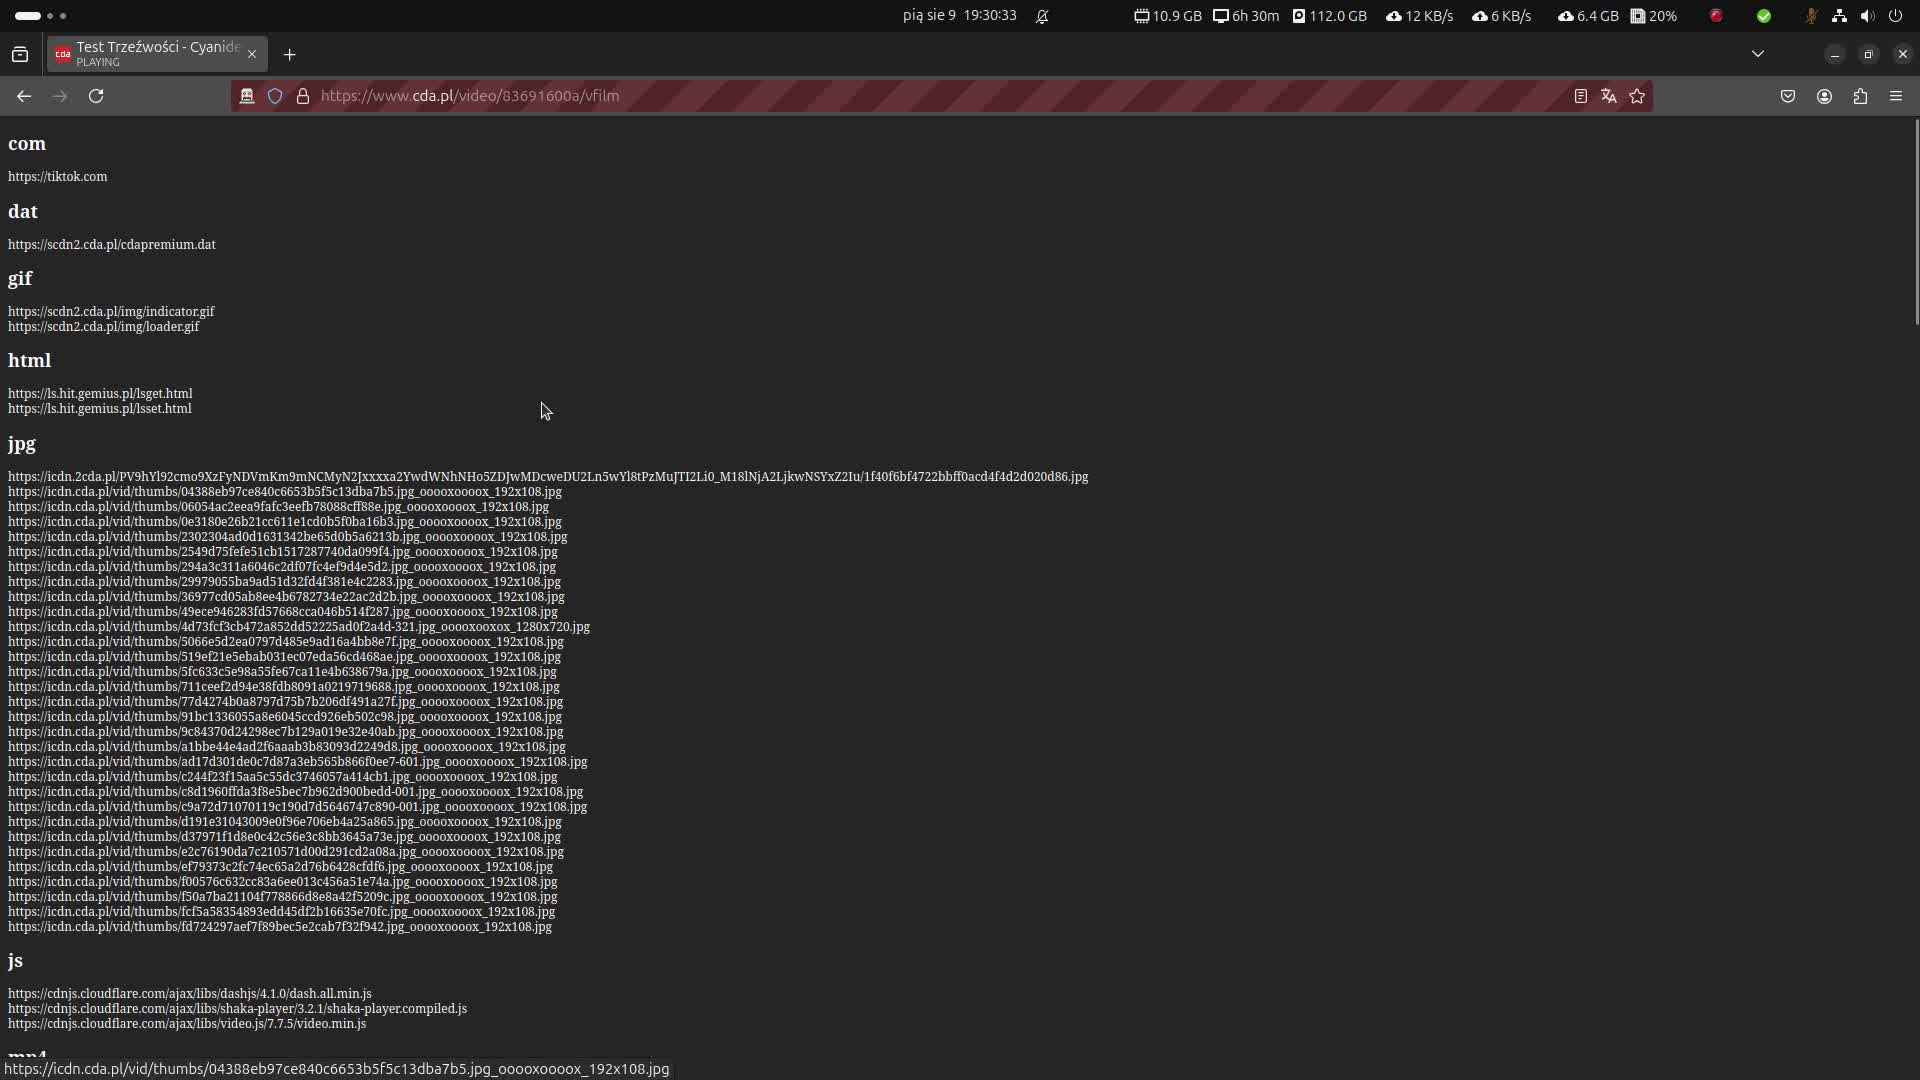Translate this page icon
The height and width of the screenshot is (1080, 1920).
point(1609,96)
